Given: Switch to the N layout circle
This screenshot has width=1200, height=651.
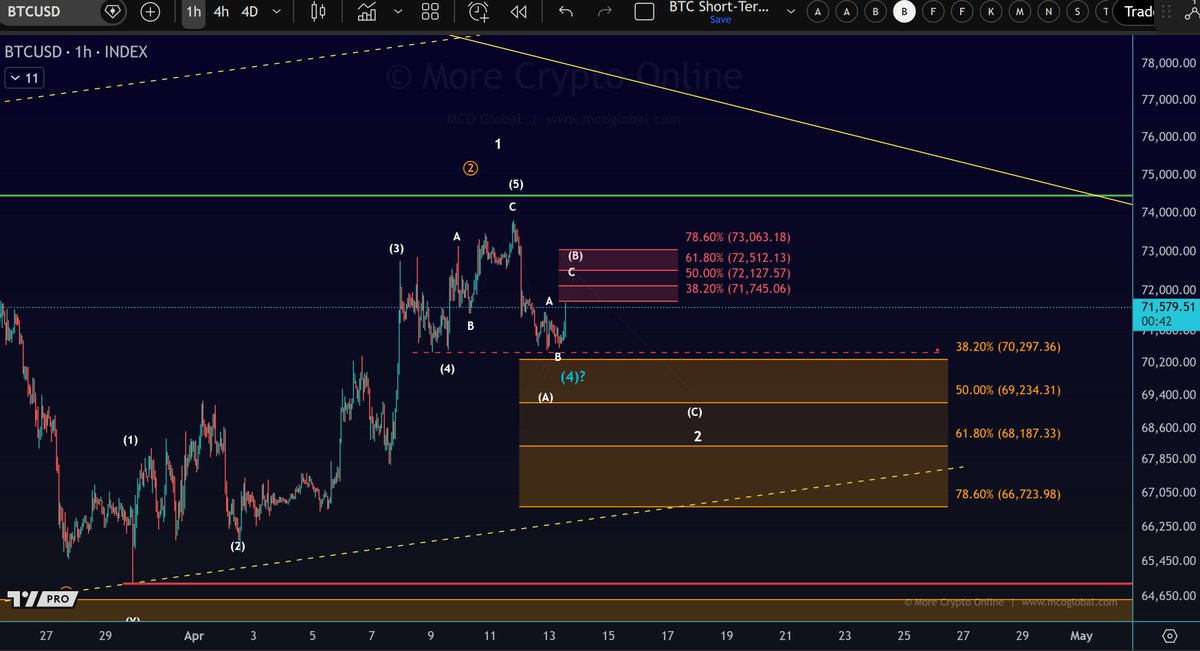Looking at the screenshot, I should click(1048, 12).
